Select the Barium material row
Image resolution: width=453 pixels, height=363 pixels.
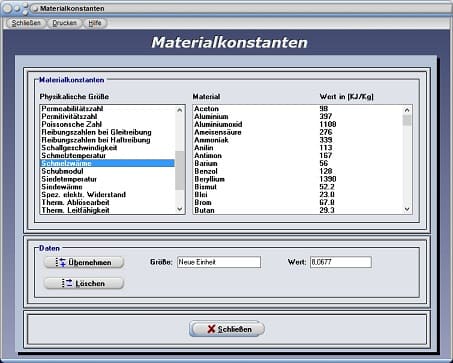[x=298, y=163]
